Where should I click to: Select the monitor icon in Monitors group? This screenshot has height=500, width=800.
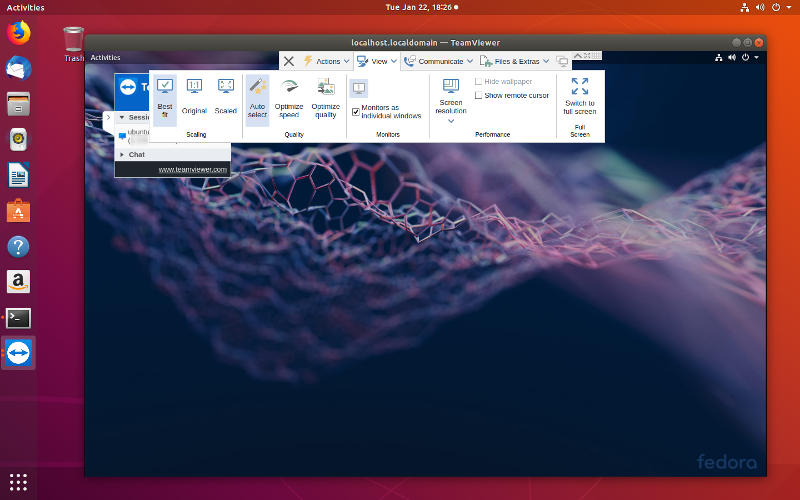point(359,88)
